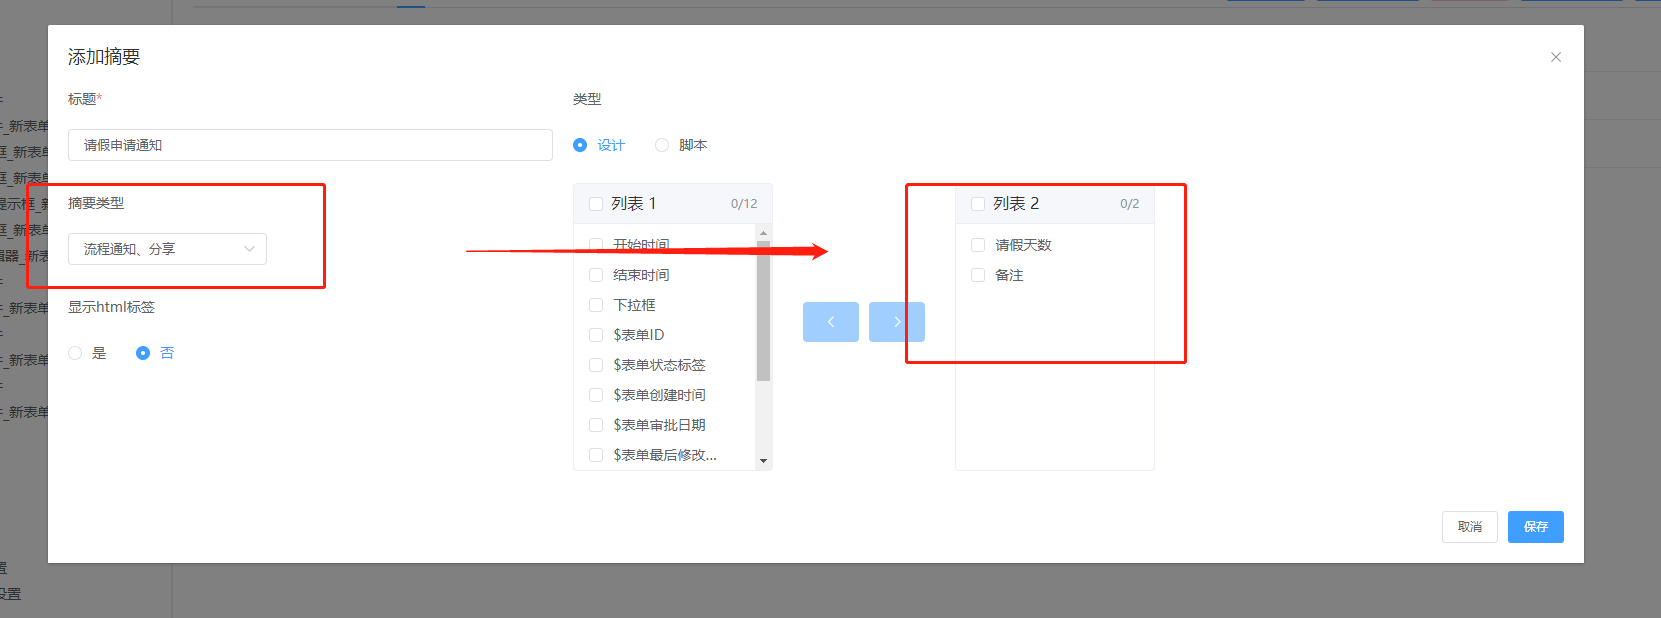Select the 脚本 type radio button
Screen dimensions: 1661x618
point(662,145)
